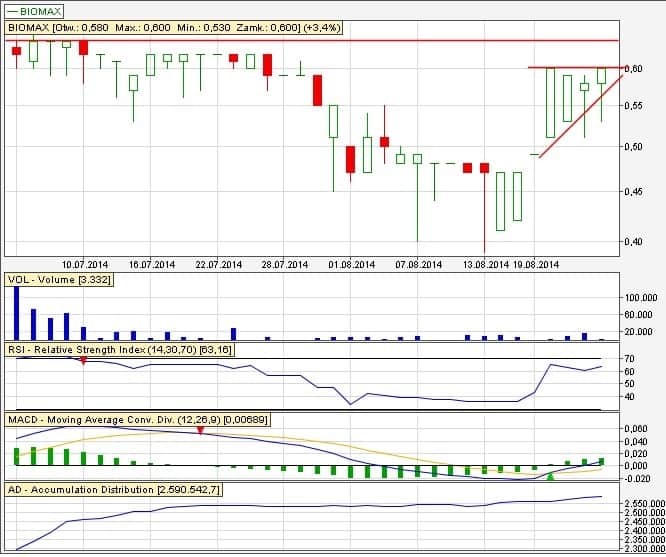Image resolution: width=666 pixels, height=557 pixels.
Task: Select the long horizontal red resistance line
Action: [300, 40]
